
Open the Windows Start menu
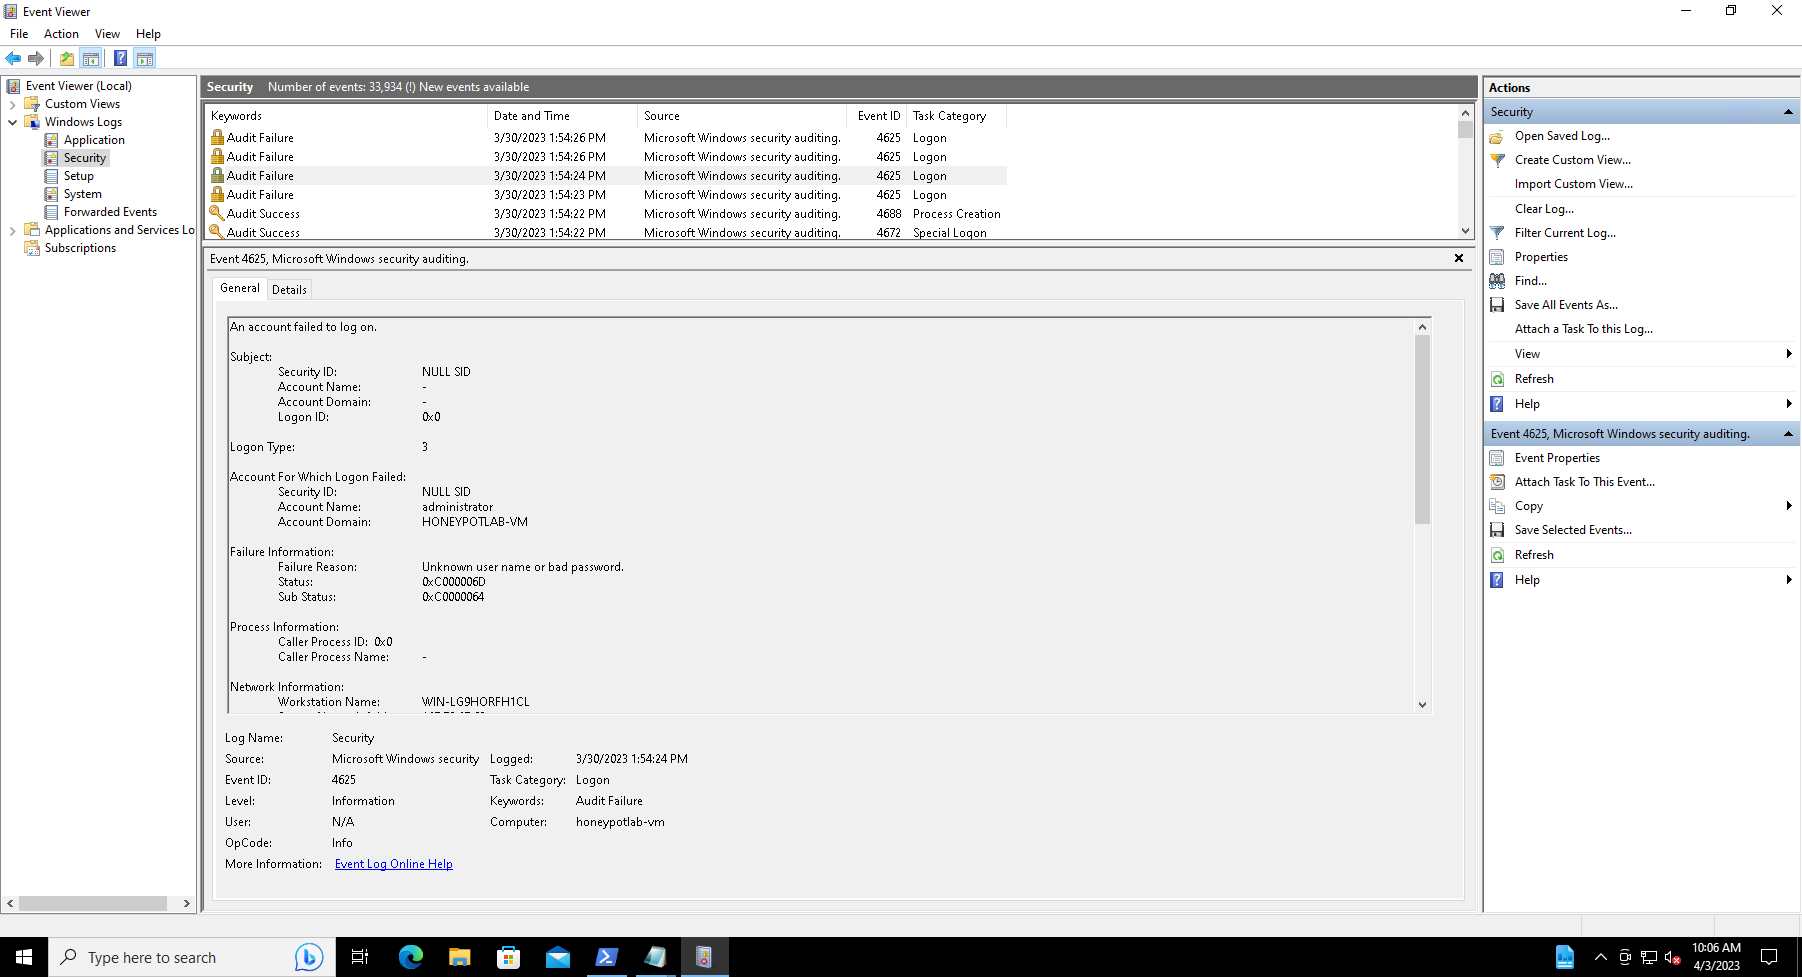(24, 957)
